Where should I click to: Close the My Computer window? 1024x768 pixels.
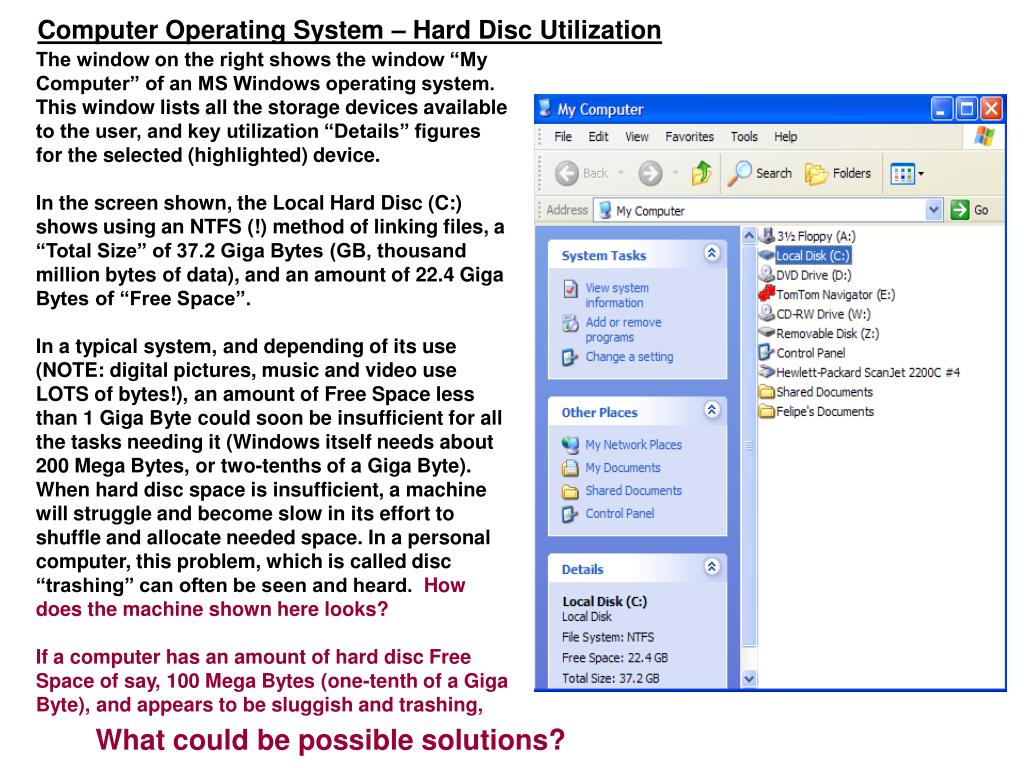[991, 108]
